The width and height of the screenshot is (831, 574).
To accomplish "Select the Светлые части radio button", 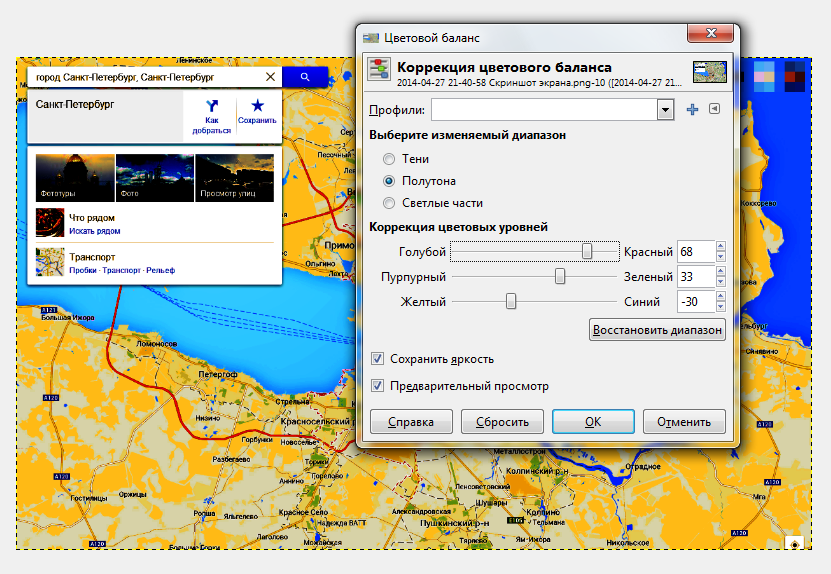I will [x=389, y=203].
